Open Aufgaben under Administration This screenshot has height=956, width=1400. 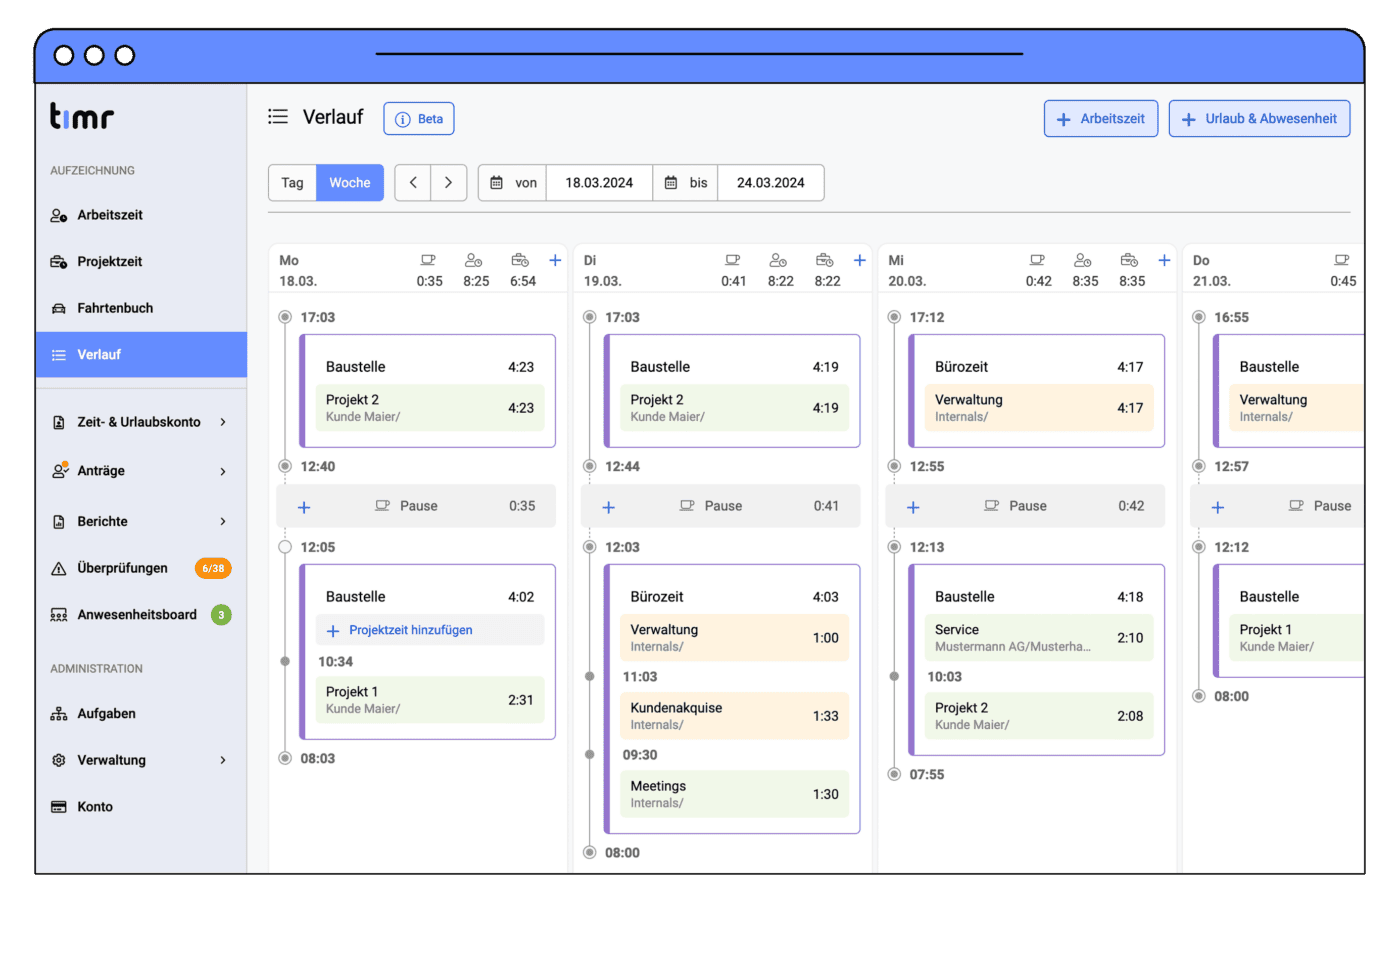point(141,713)
